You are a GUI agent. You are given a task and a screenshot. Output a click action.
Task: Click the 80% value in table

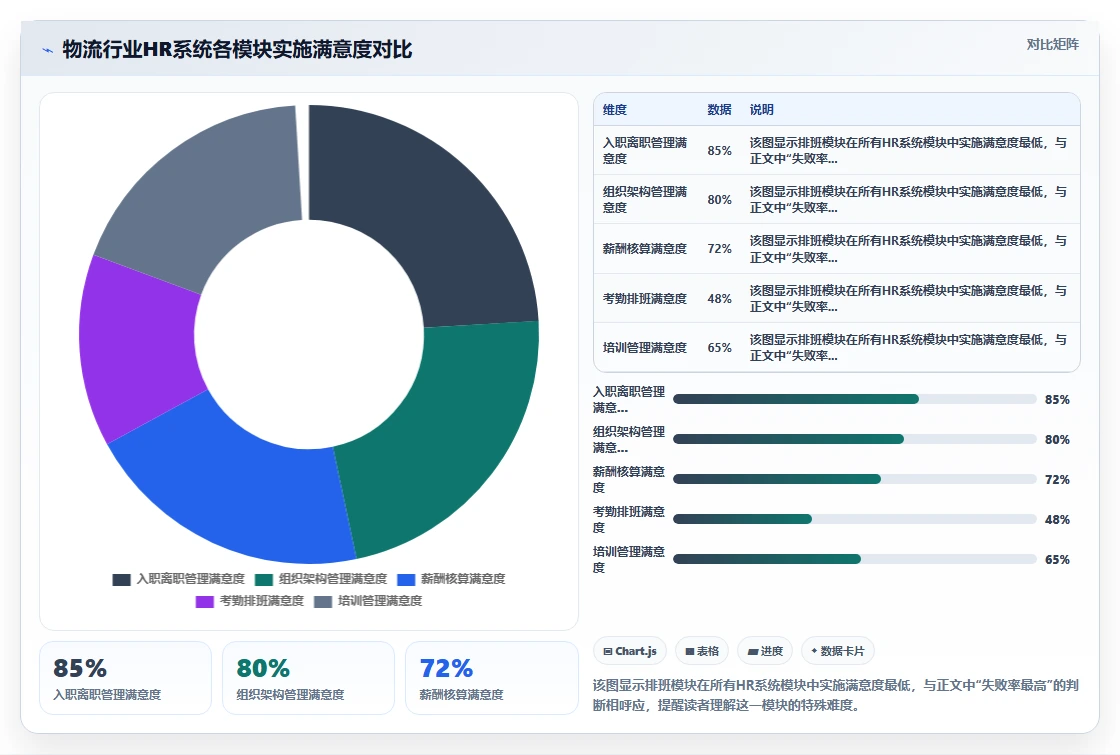[719, 200]
